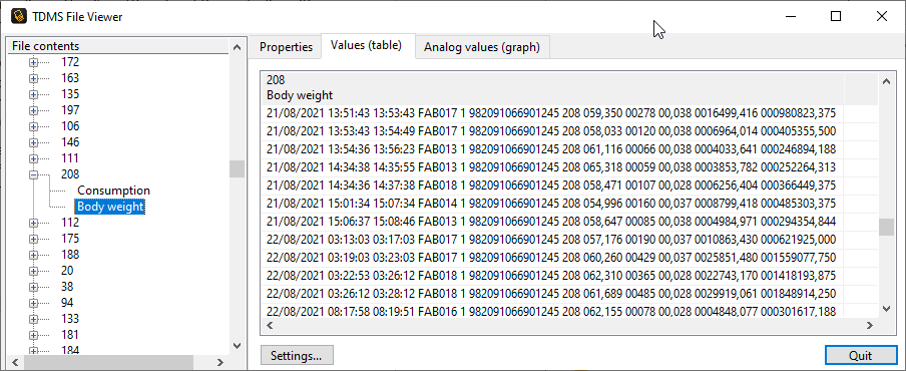Expand the 112 group node
This screenshot has height=371, width=906.
point(34,222)
